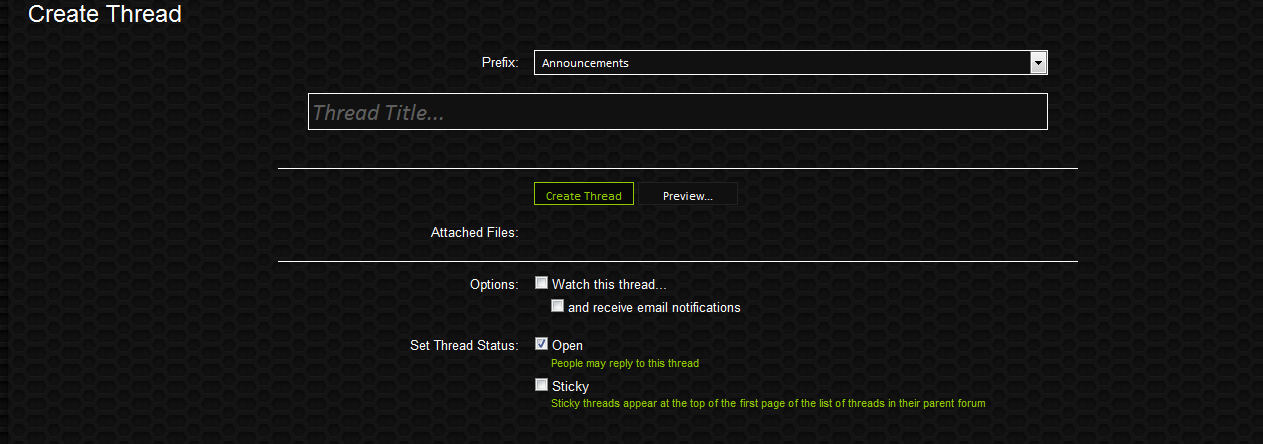Click the 'People may reply to this thread' hint

click(x=625, y=364)
